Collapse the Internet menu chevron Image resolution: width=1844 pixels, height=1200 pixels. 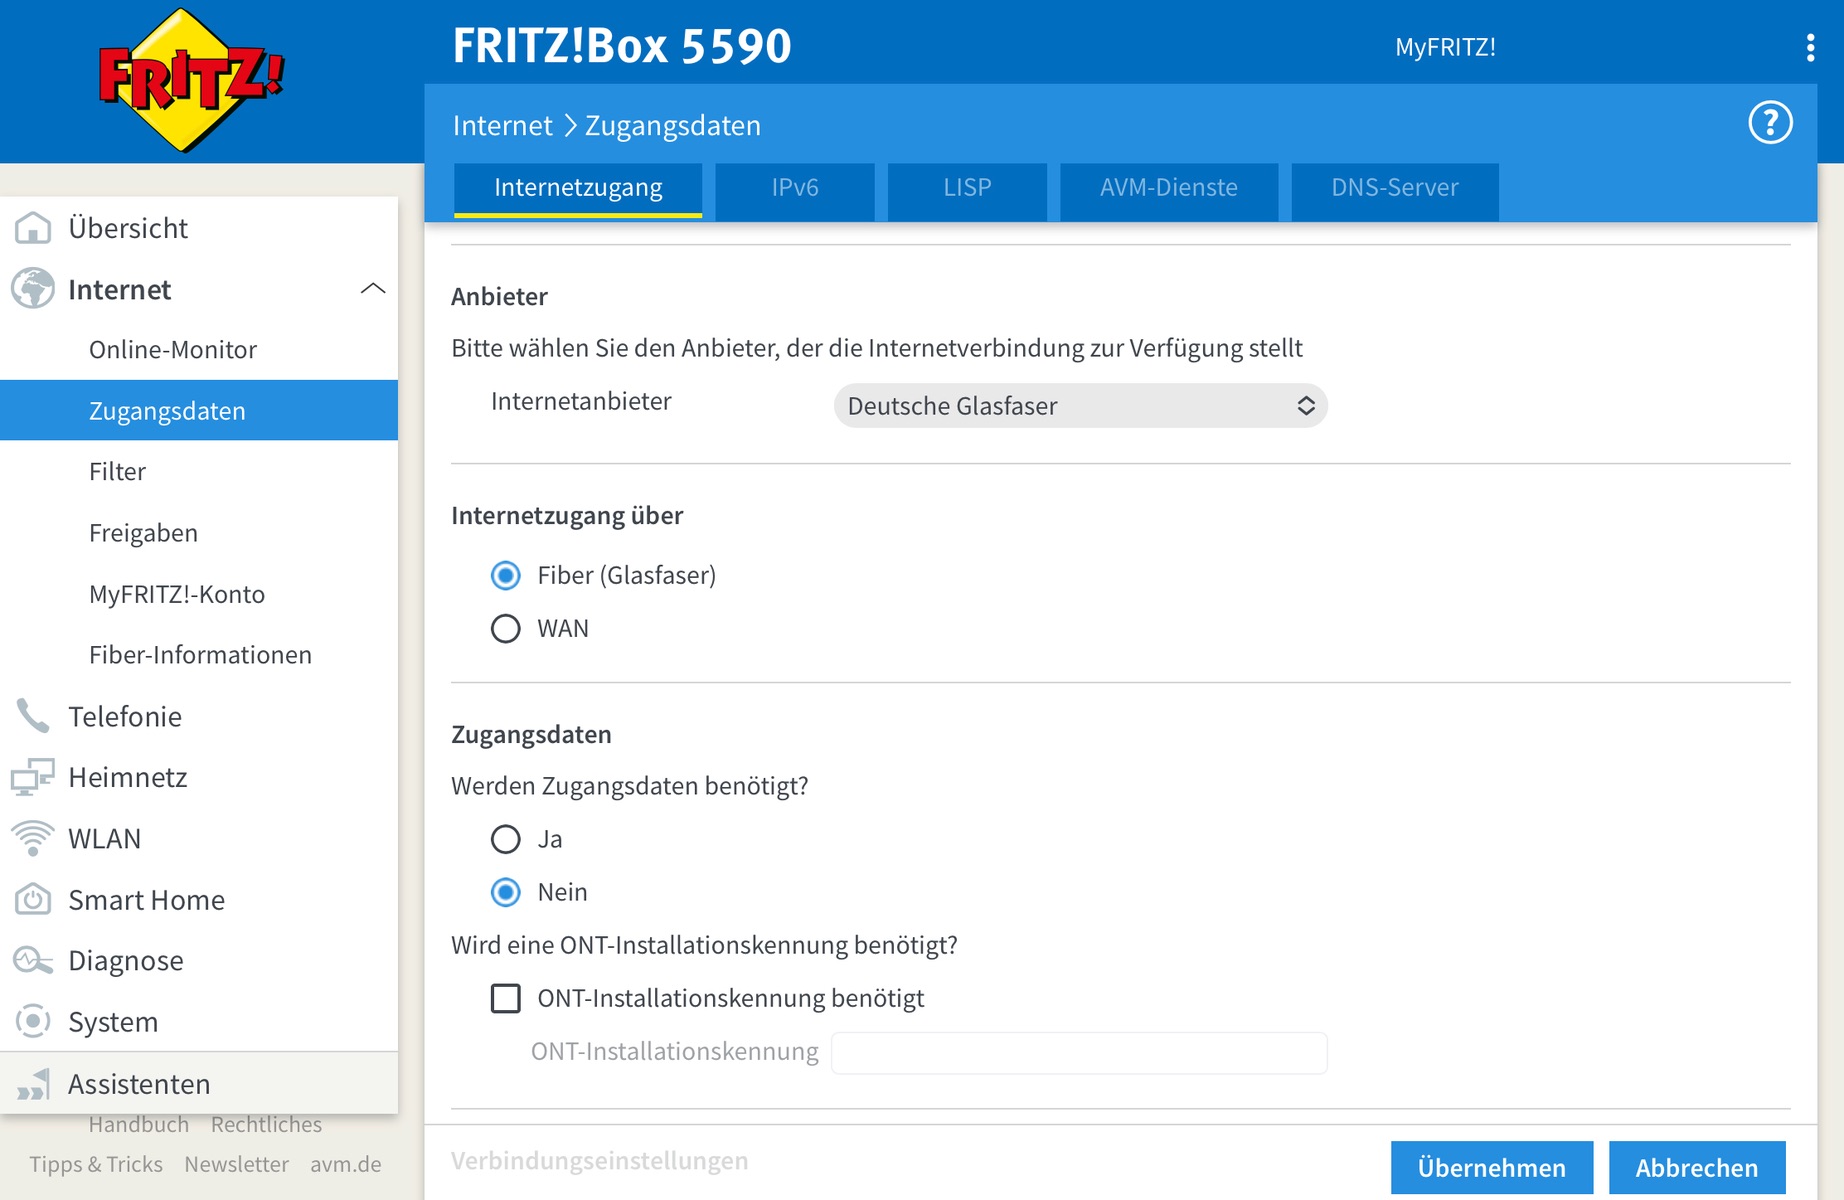(x=372, y=289)
